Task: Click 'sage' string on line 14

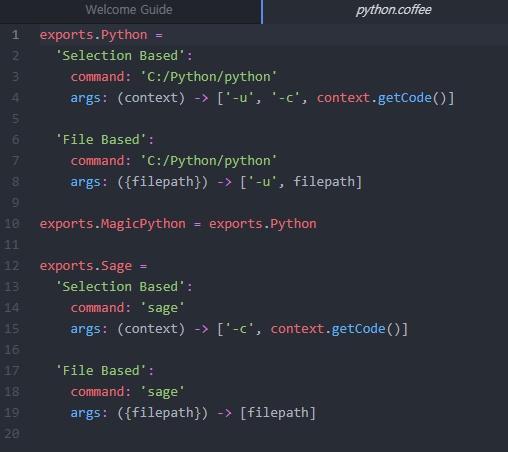Action: [x=162, y=308]
